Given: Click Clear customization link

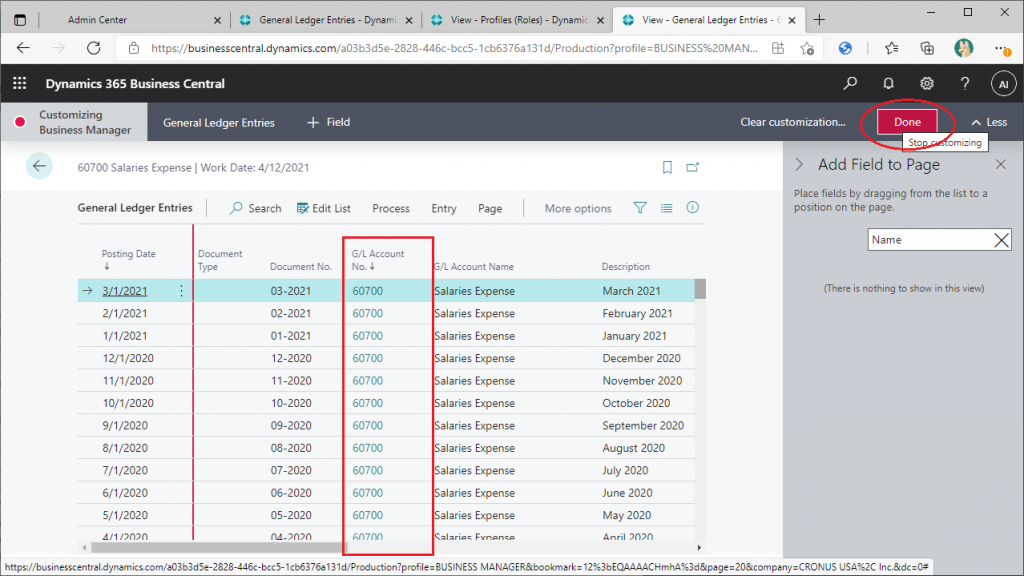Looking at the screenshot, I should (x=792, y=122).
